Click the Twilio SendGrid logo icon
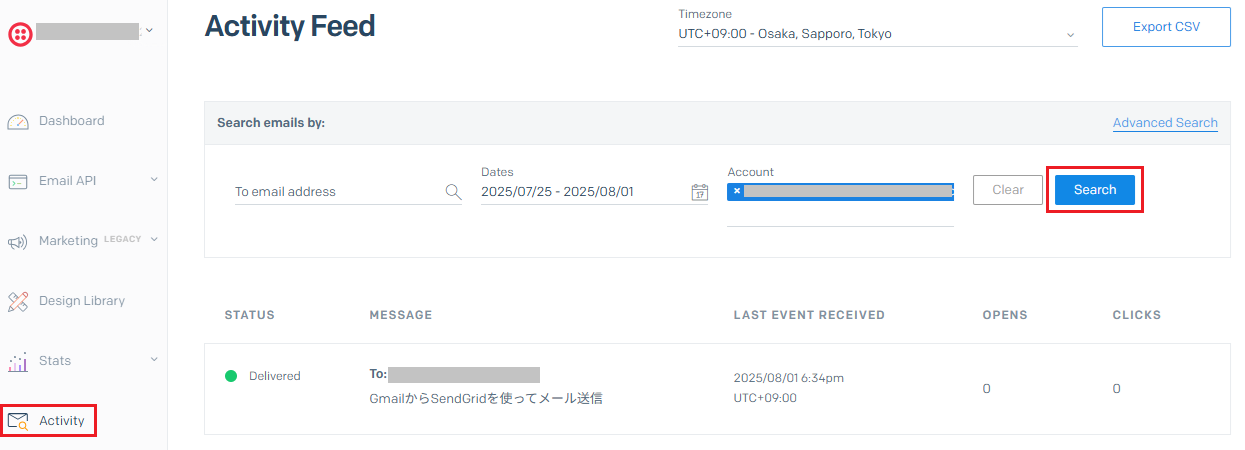 [20, 33]
